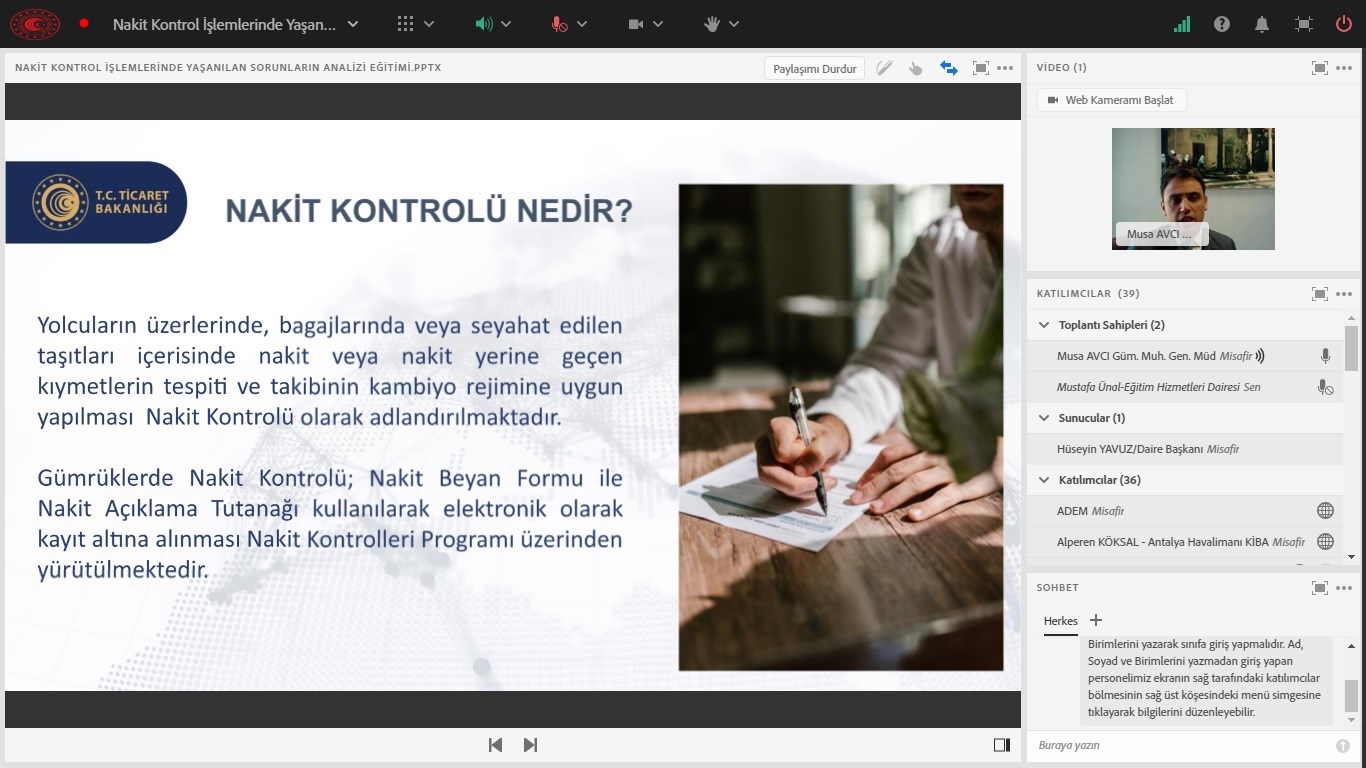The height and width of the screenshot is (768, 1366).
Task: Select the draw pencil tool in share pod
Action: 884,68
